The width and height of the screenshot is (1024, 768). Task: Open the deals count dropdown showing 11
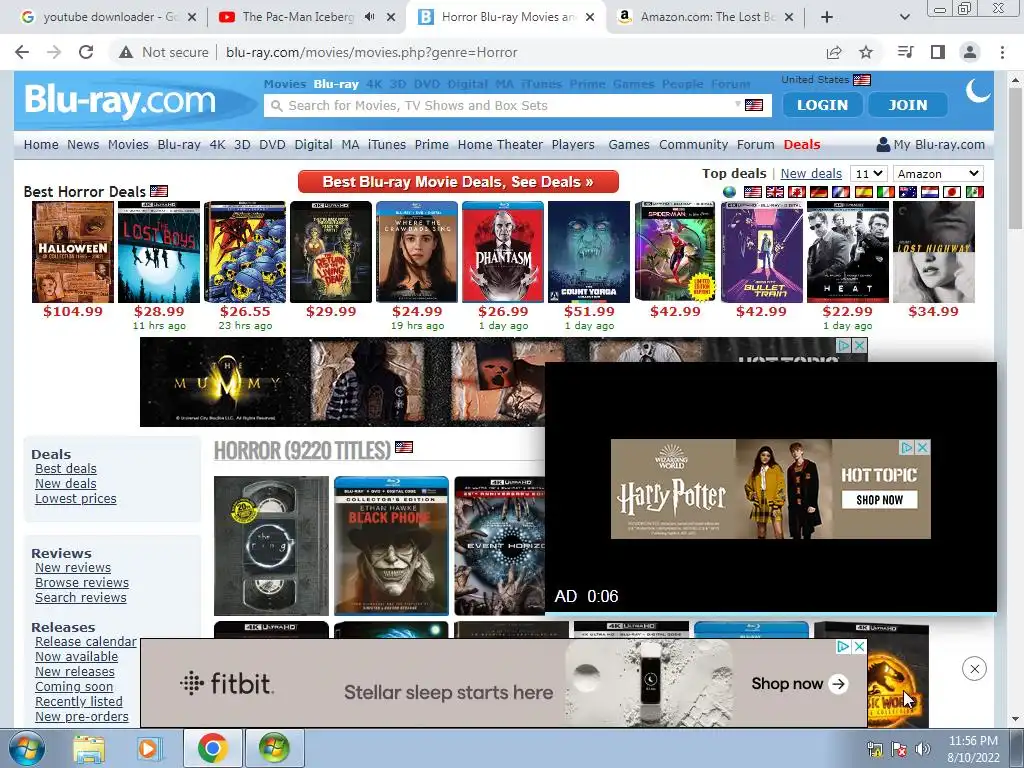(x=869, y=174)
